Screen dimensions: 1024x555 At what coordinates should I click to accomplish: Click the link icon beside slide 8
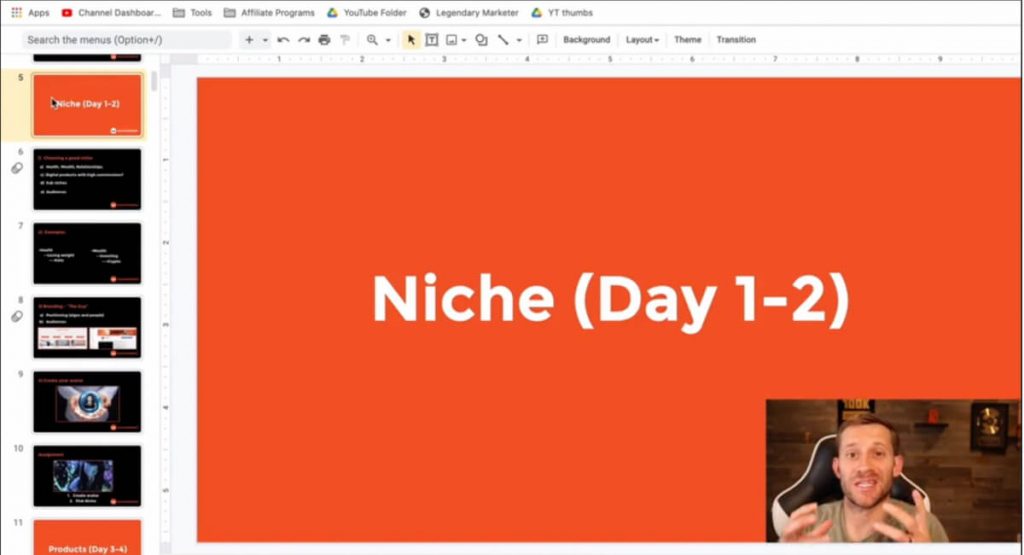pos(17,317)
